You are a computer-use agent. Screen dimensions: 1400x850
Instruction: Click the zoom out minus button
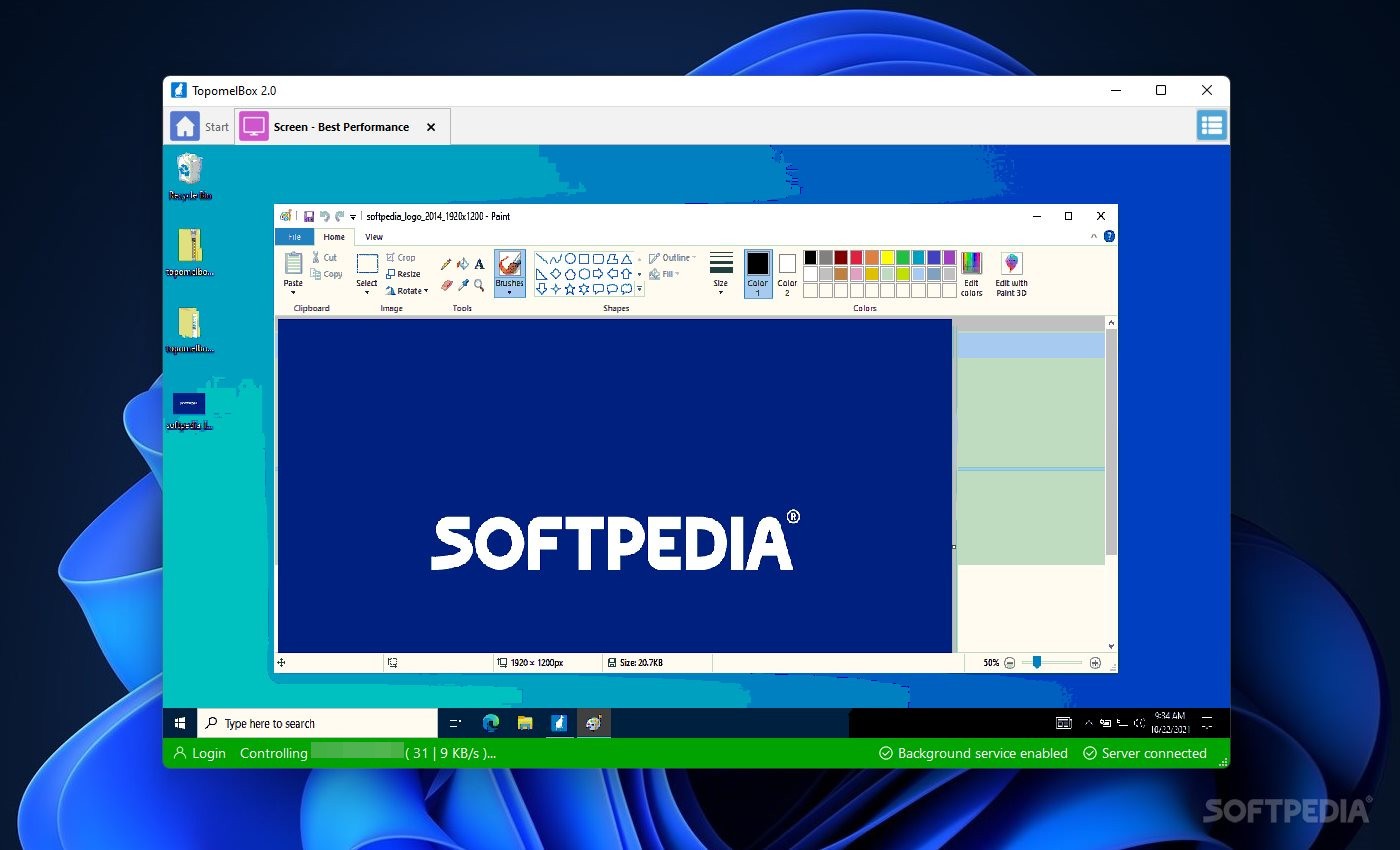click(x=1009, y=662)
